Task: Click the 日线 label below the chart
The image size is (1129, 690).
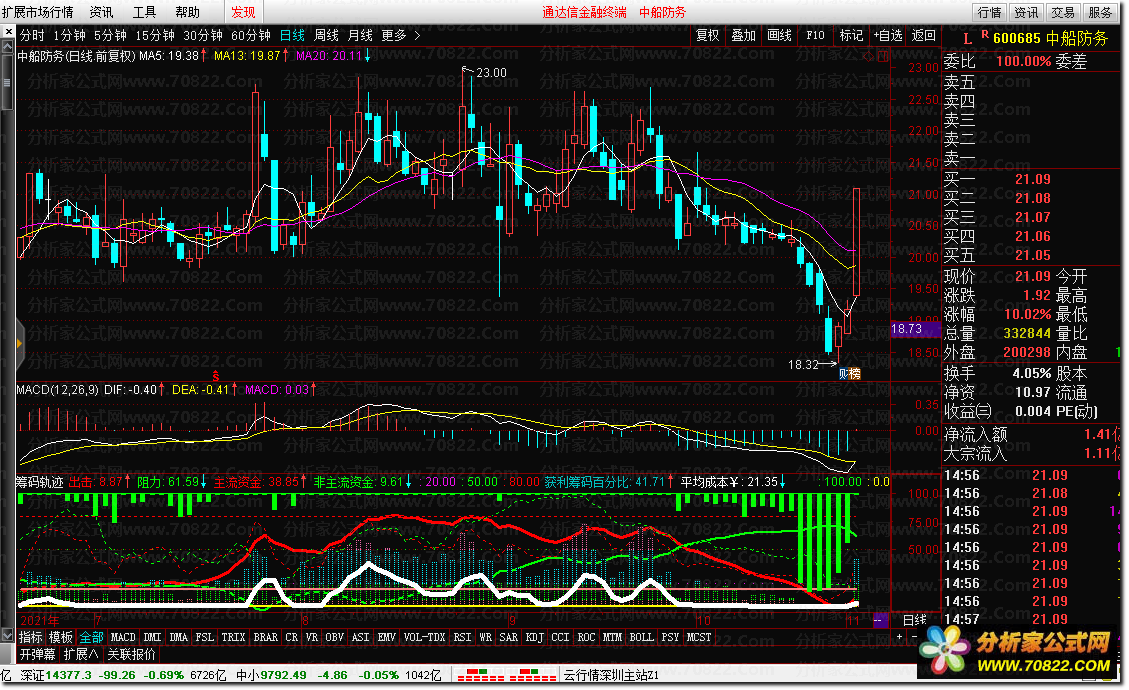Action: pyautogui.click(x=914, y=619)
